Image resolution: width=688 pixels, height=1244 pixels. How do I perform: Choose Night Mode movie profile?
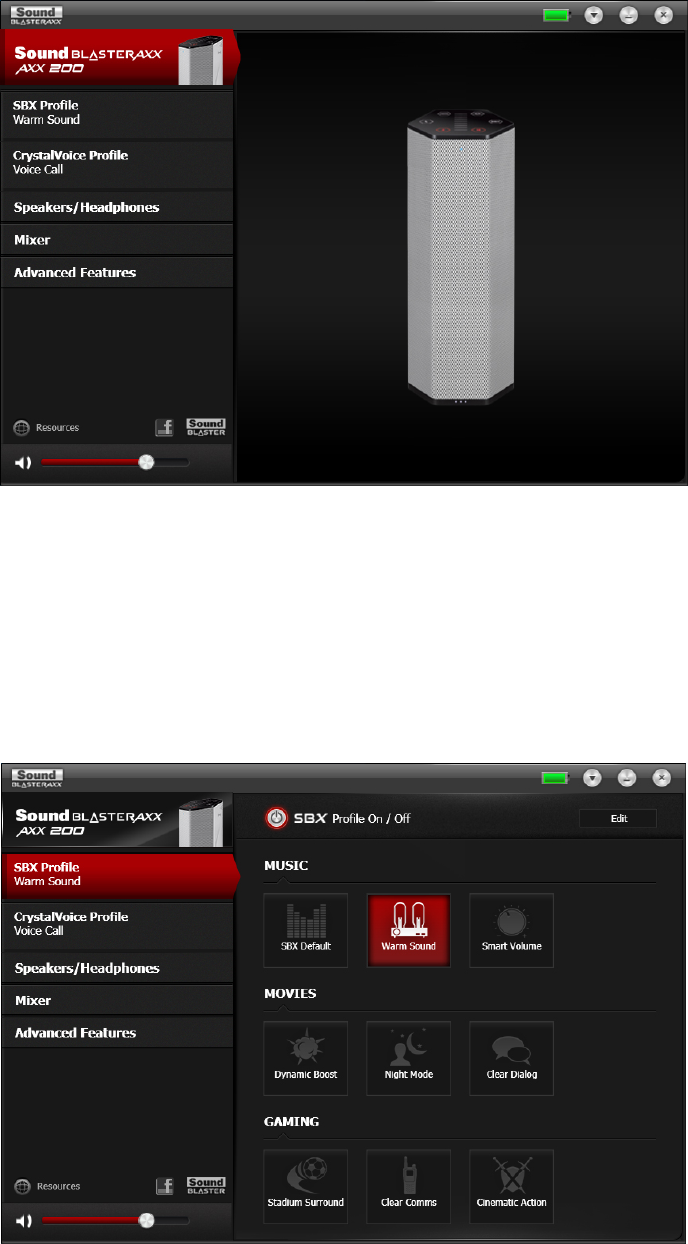point(408,1058)
